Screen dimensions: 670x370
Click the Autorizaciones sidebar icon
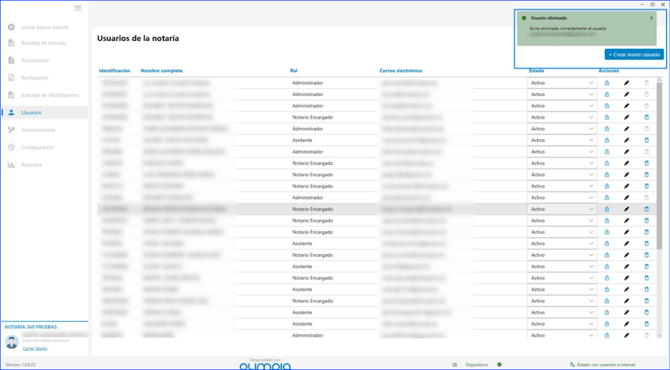tap(12, 130)
